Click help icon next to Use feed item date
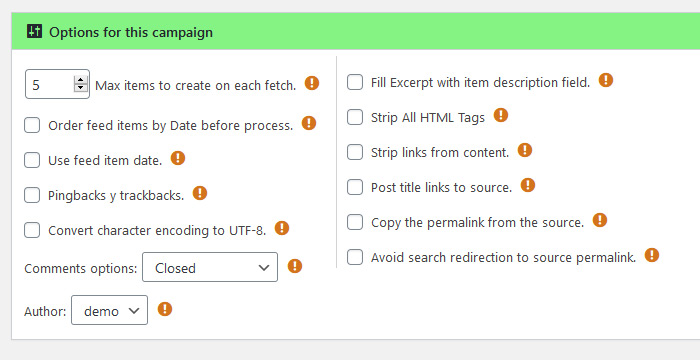This screenshot has width=700, height=360. point(178,158)
